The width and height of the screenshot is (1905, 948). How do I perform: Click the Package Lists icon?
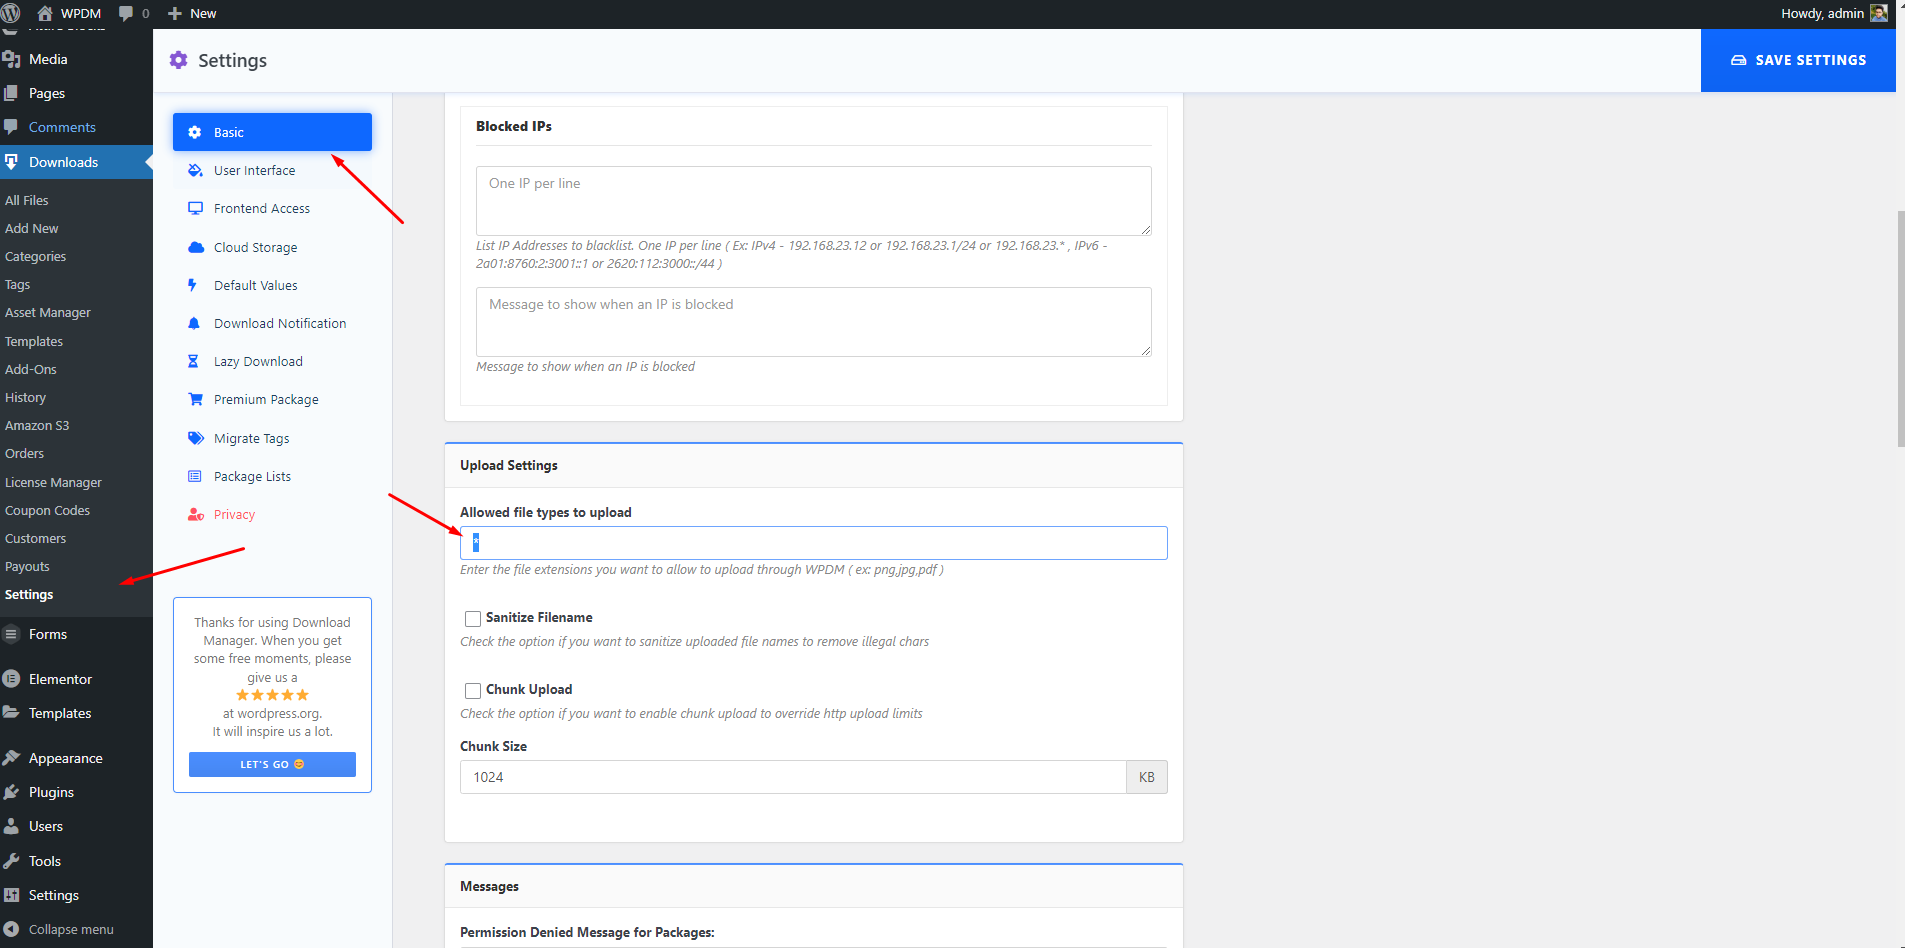pyautogui.click(x=195, y=476)
